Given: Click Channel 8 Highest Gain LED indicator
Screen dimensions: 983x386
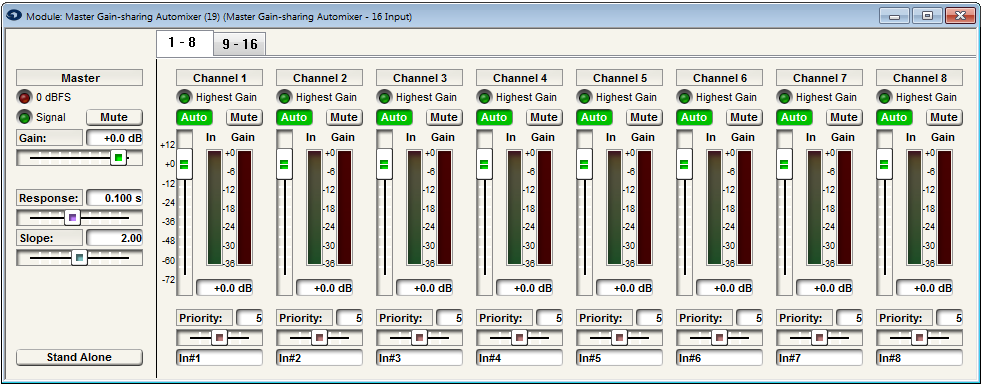Looking at the screenshot, I should tap(885, 97).
